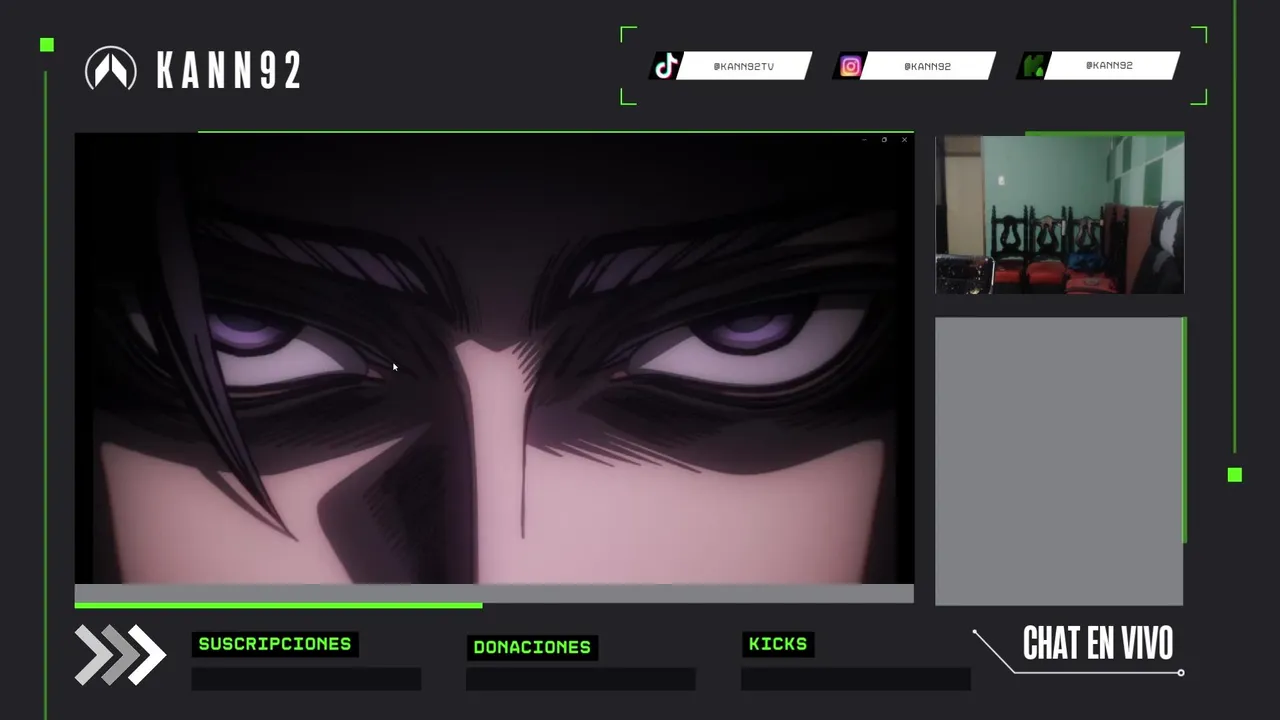
Task: Click the triple chevron arrows icon
Action: 120,655
